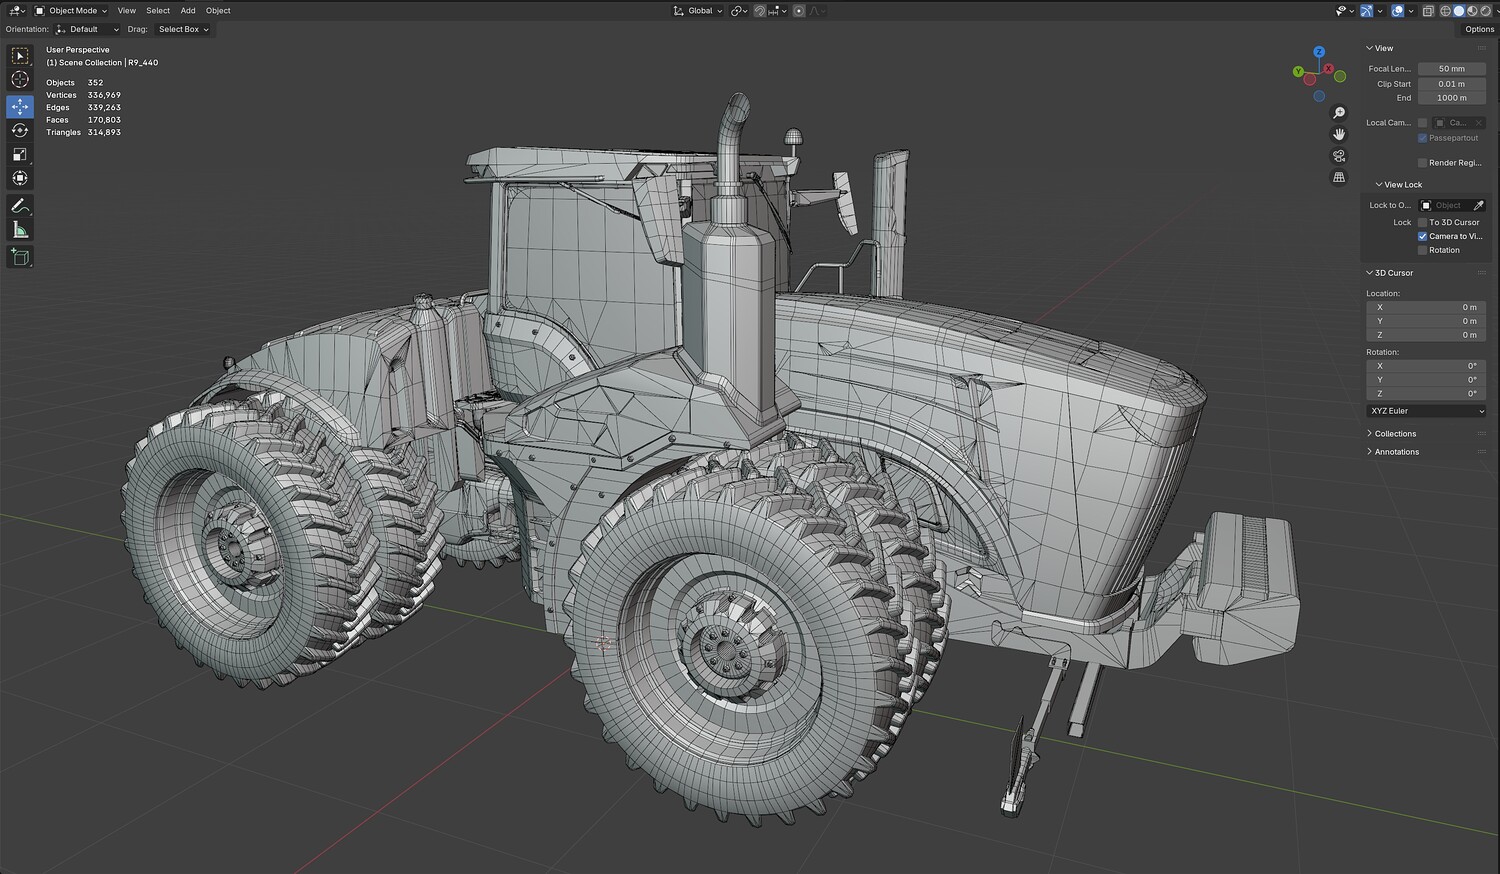Open the Add menu
The image size is (1500, 874).
pyautogui.click(x=188, y=11)
